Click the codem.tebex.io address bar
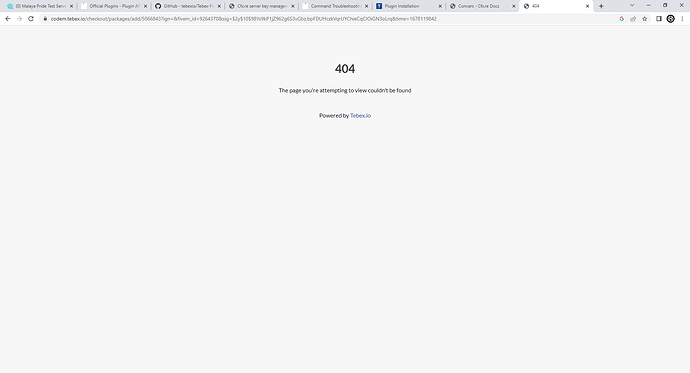The height and width of the screenshot is (373, 690). 330,19
